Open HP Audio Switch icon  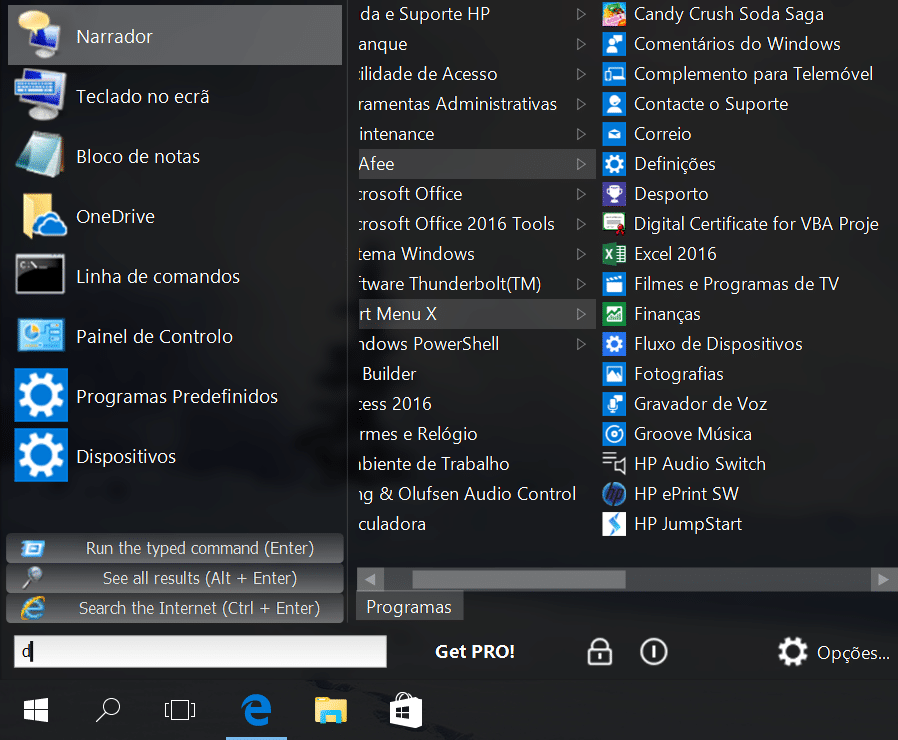pos(614,463)
